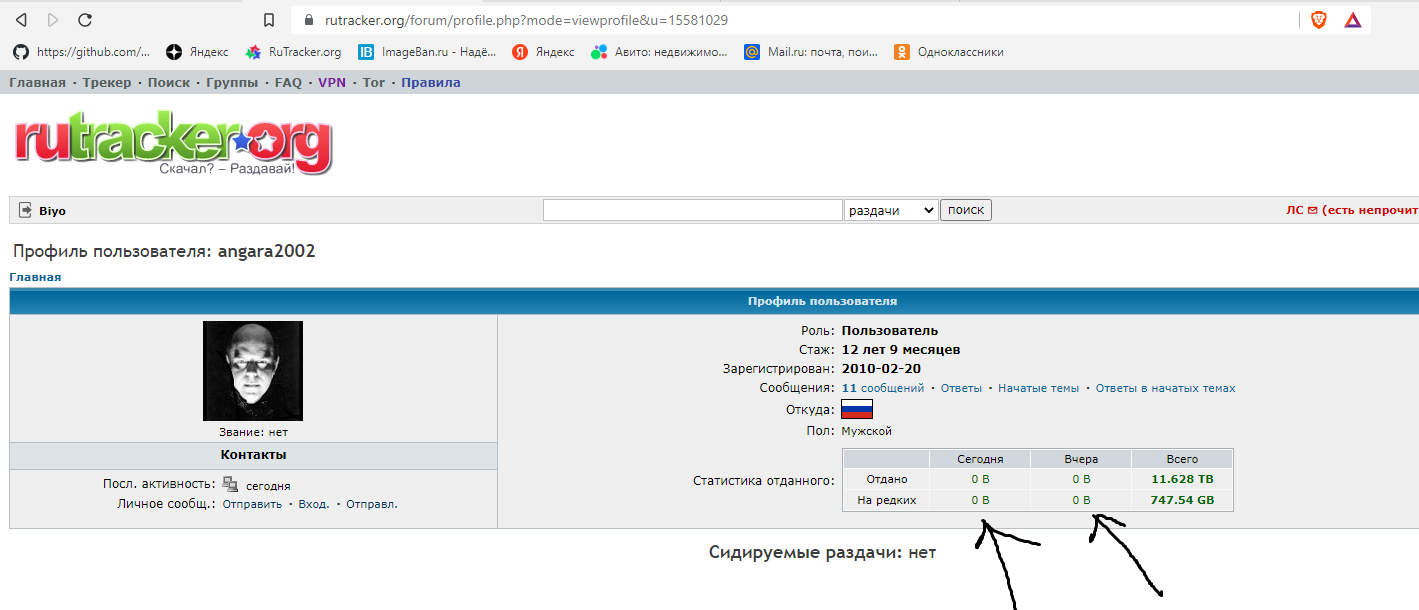This screenshot has height=610, width=1419.
Task: Click Сидируемые раздачи: нет text
Action: [x=822, y=552]
